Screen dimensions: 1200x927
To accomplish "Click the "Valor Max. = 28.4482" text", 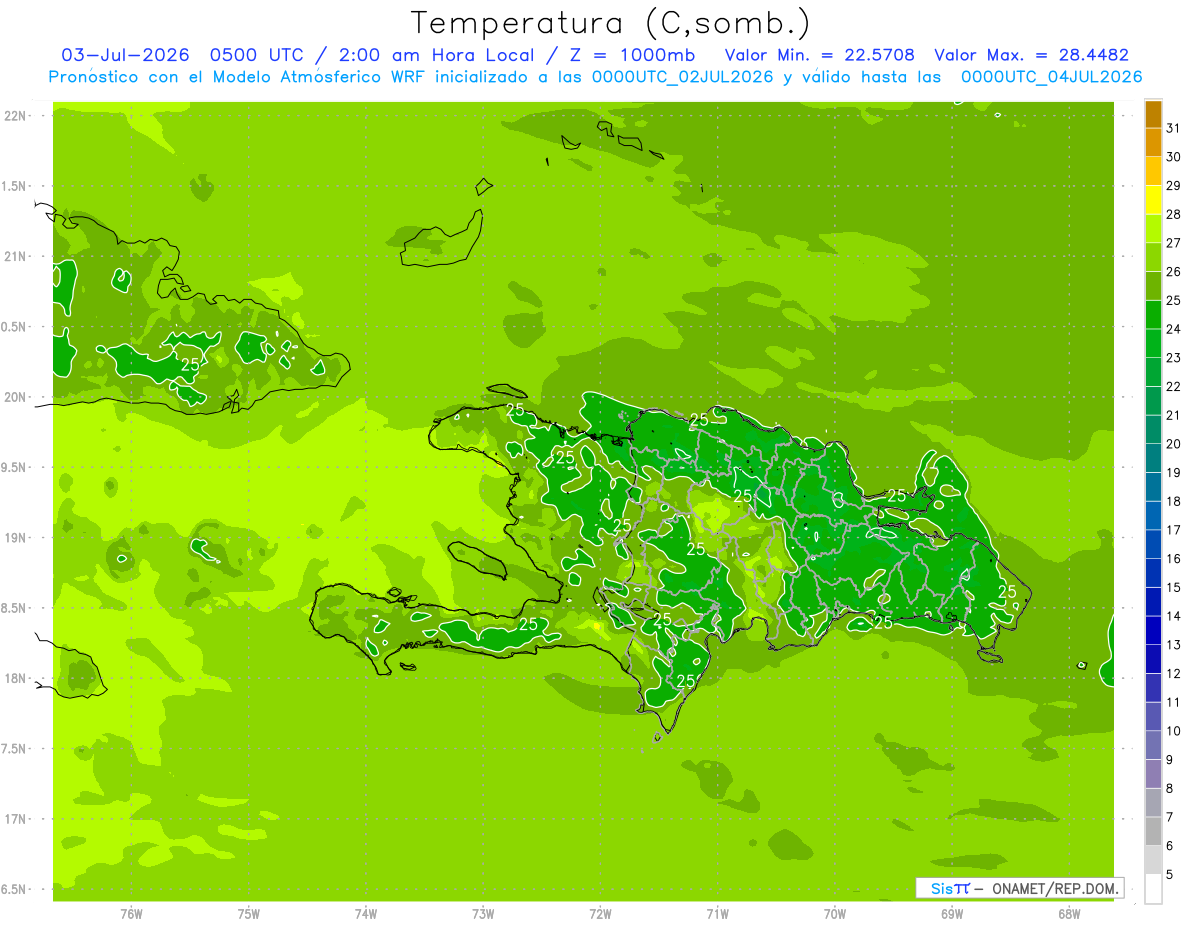I will 1031,56.
